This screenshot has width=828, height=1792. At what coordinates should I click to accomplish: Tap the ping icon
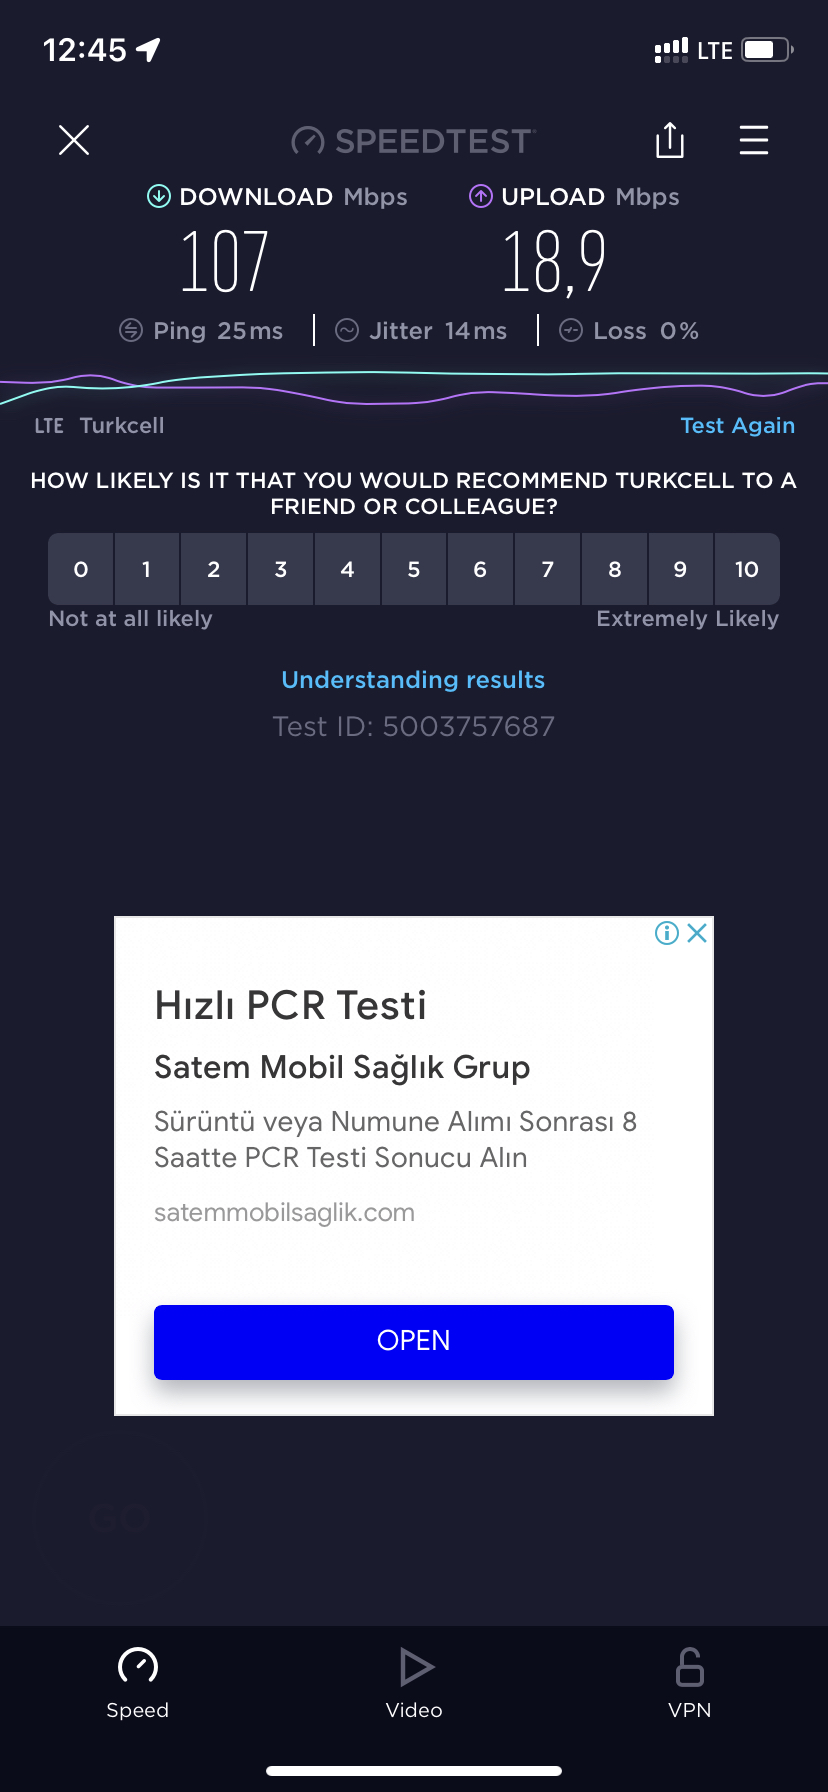coord(131,330)
